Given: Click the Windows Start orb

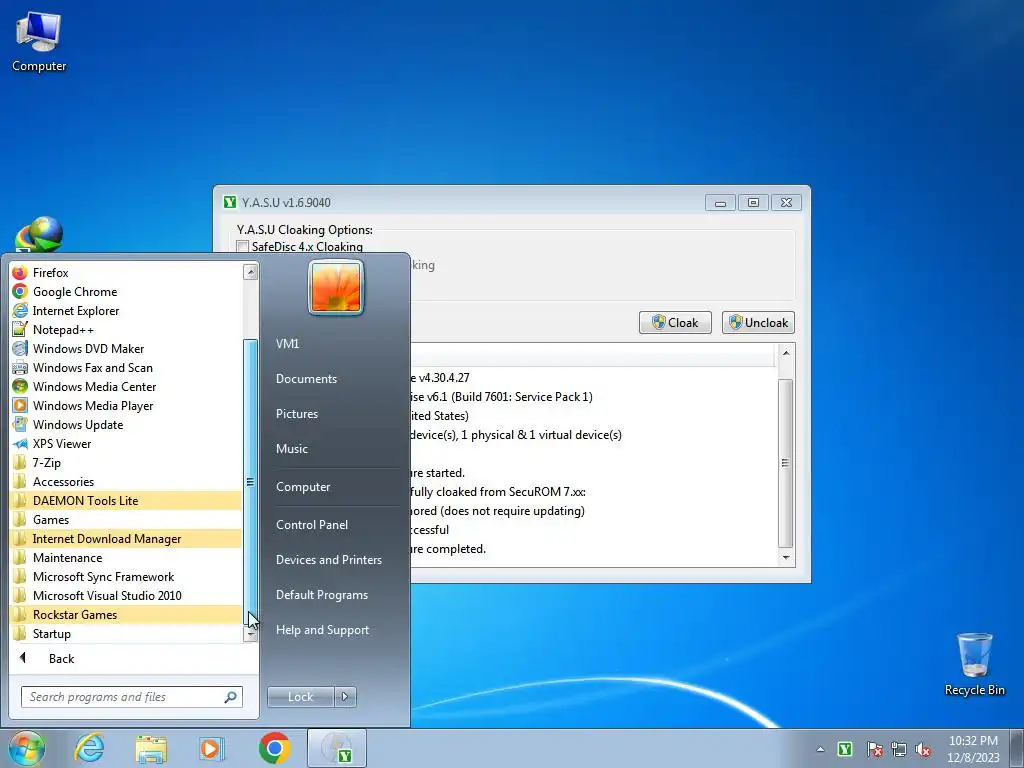Looking at the screenshot, I should (x=26, y=748).
